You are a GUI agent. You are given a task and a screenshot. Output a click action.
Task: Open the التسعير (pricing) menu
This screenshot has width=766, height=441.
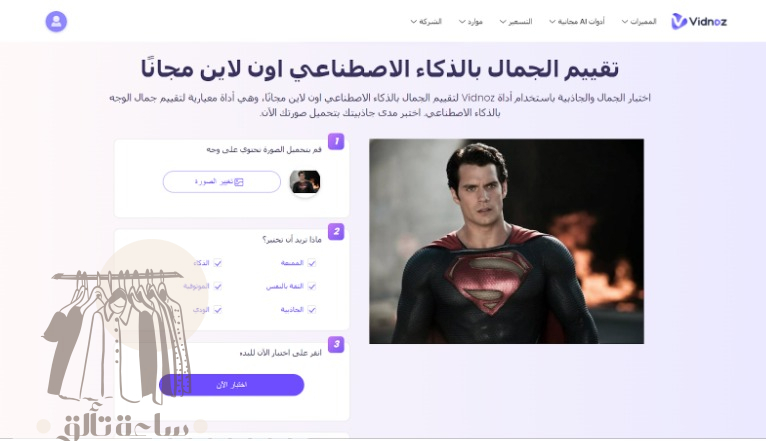coord(516,21)
